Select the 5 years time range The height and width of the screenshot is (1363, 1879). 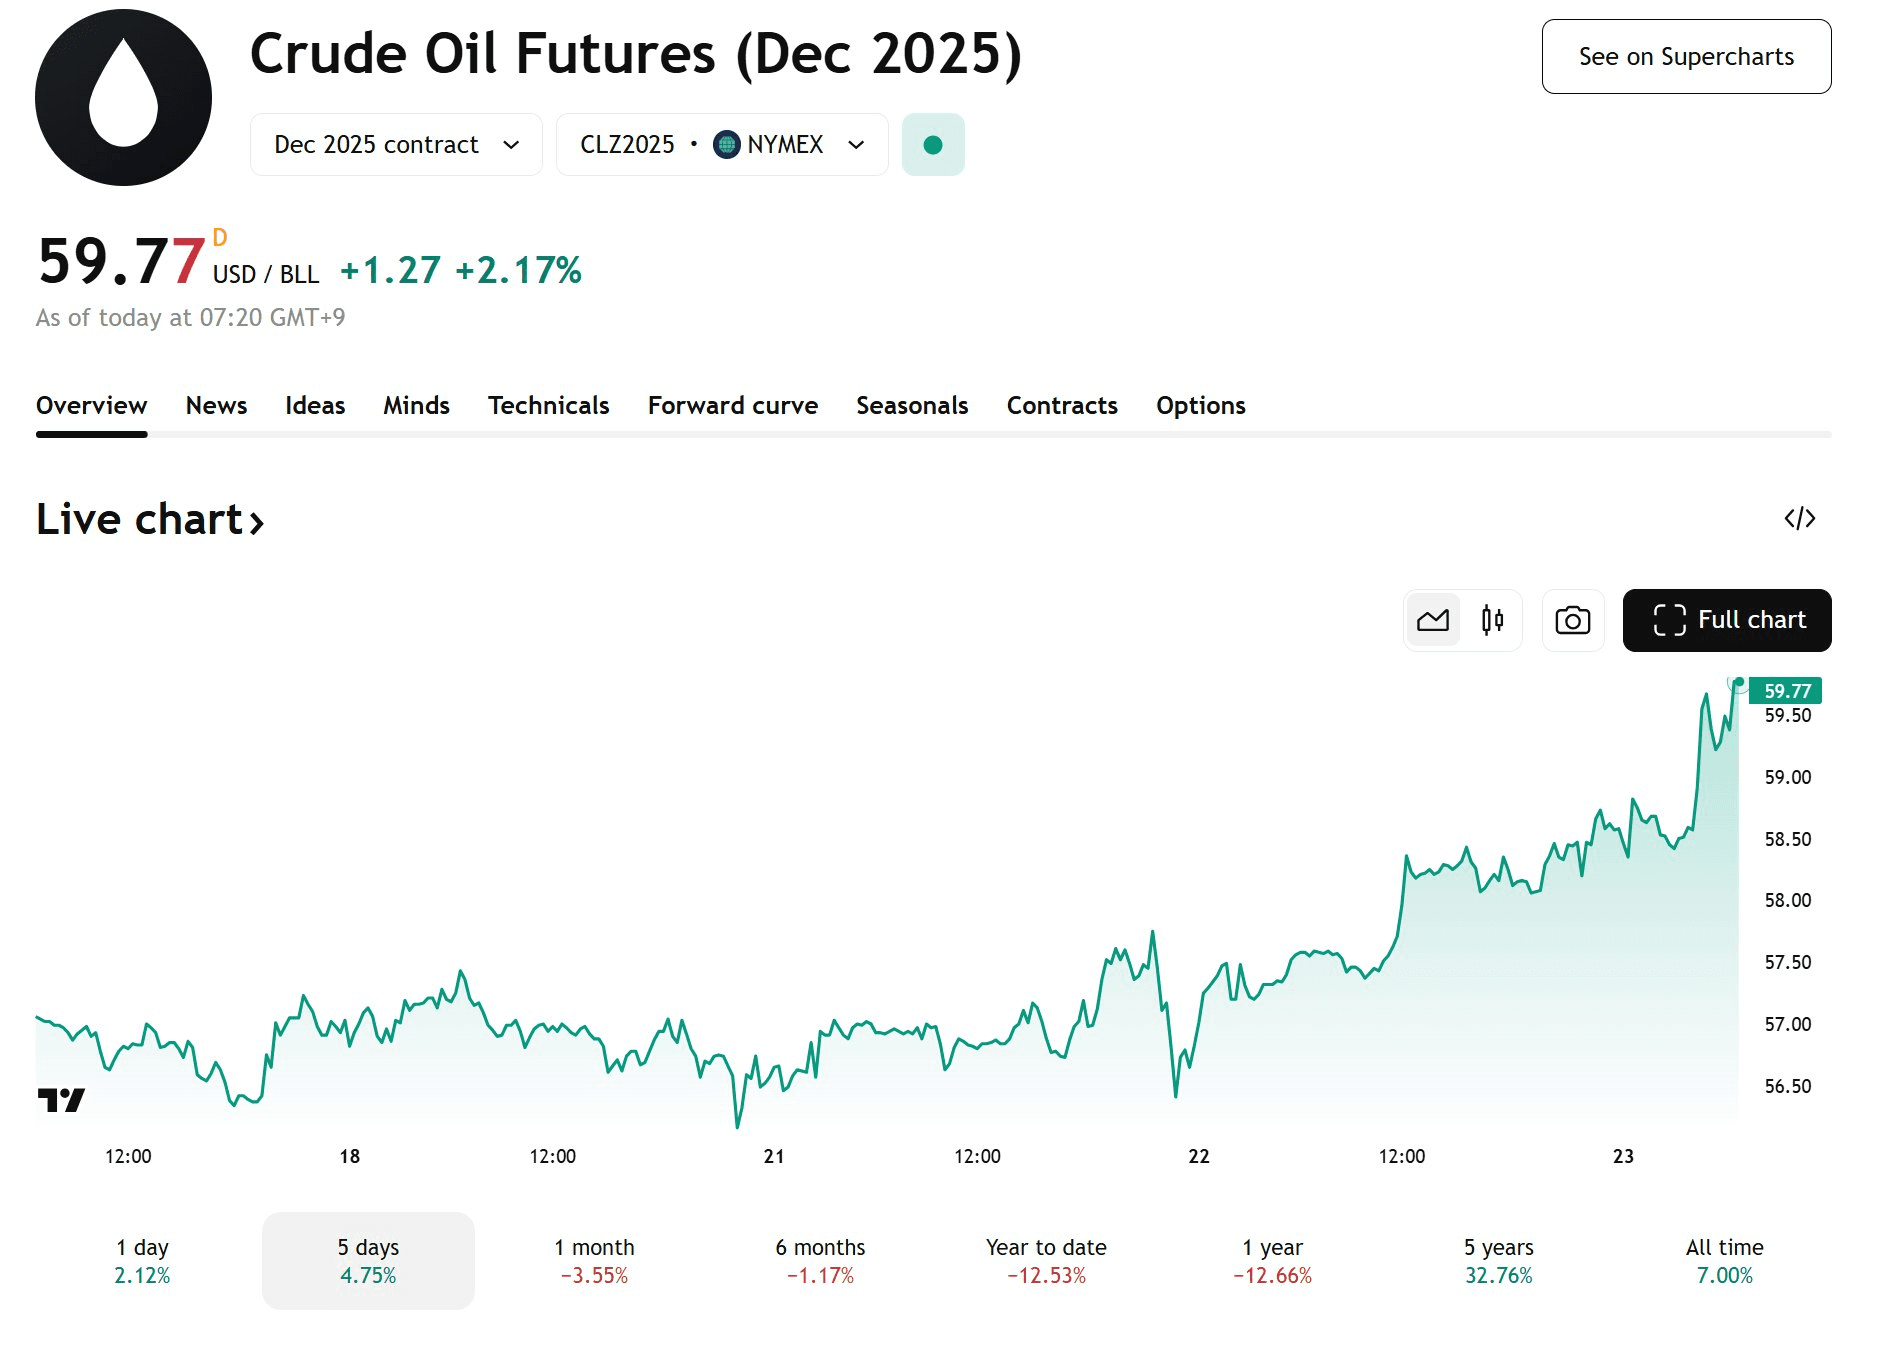(1498, 1260)
